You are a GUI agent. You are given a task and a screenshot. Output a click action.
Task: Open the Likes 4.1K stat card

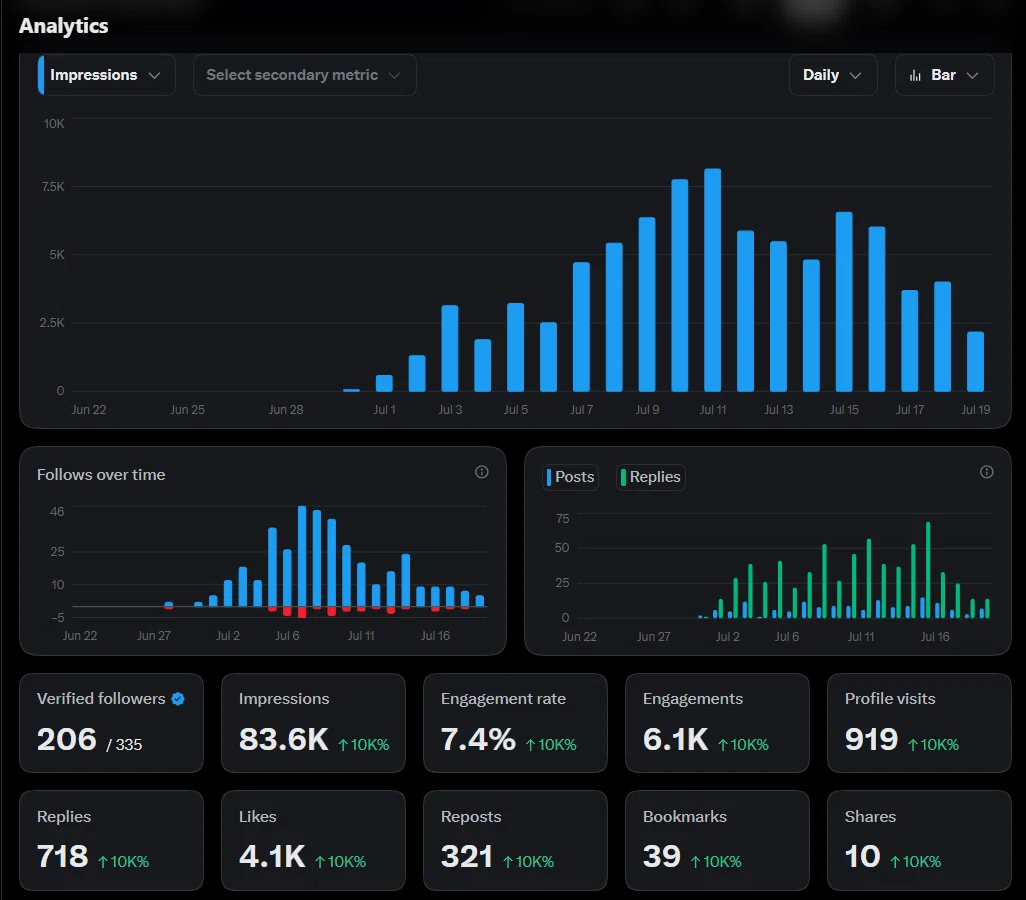pos(313,840)
